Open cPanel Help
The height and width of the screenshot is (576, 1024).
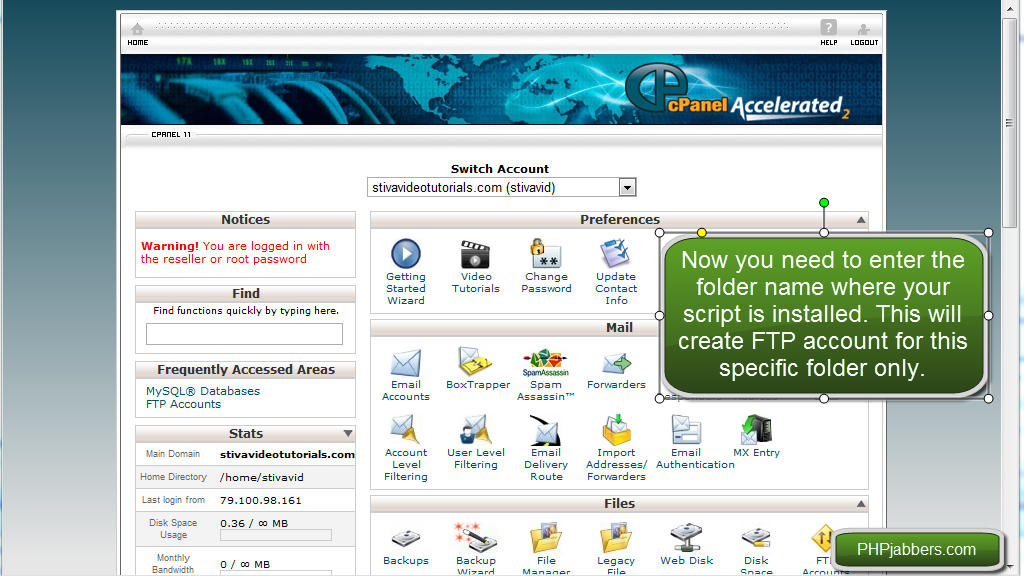829,33
